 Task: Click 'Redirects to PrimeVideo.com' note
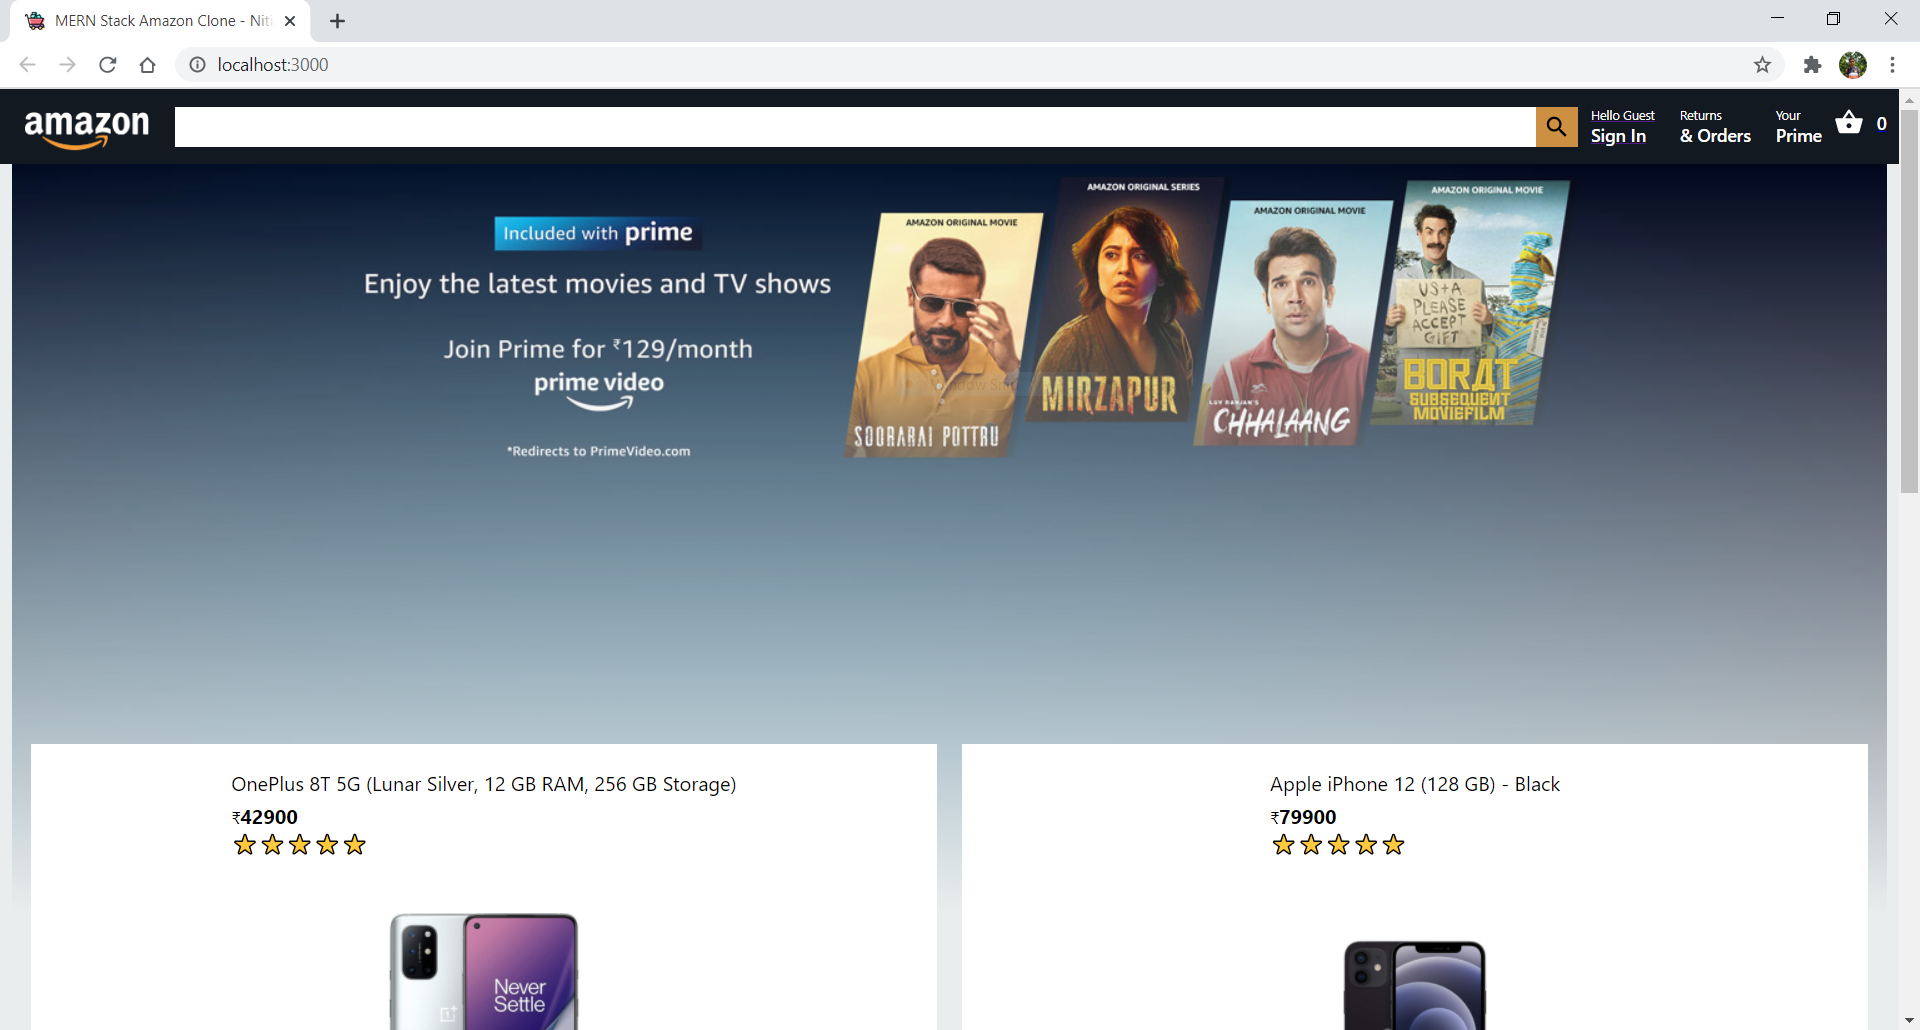598,451
